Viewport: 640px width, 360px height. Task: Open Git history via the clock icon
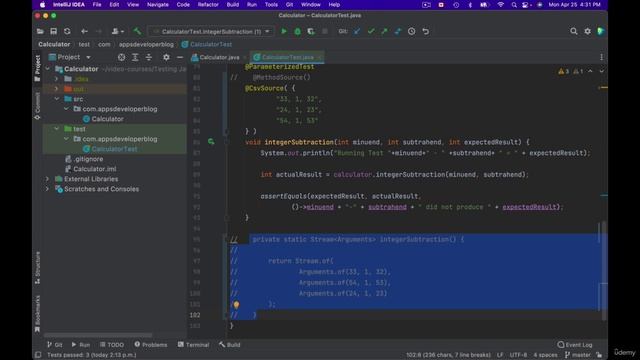pos(411,31)
